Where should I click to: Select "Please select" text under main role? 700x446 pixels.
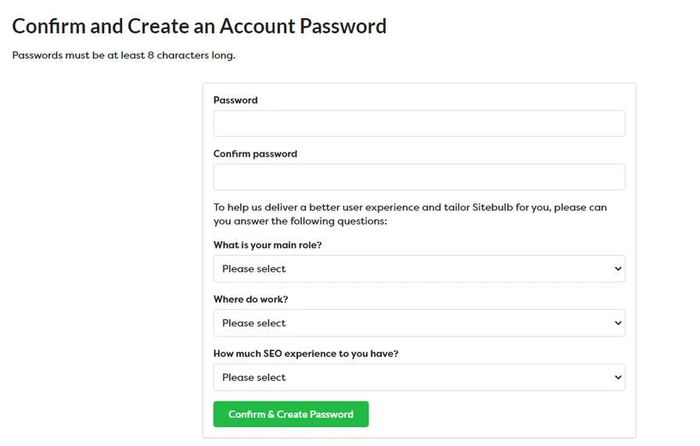(254, 269)
